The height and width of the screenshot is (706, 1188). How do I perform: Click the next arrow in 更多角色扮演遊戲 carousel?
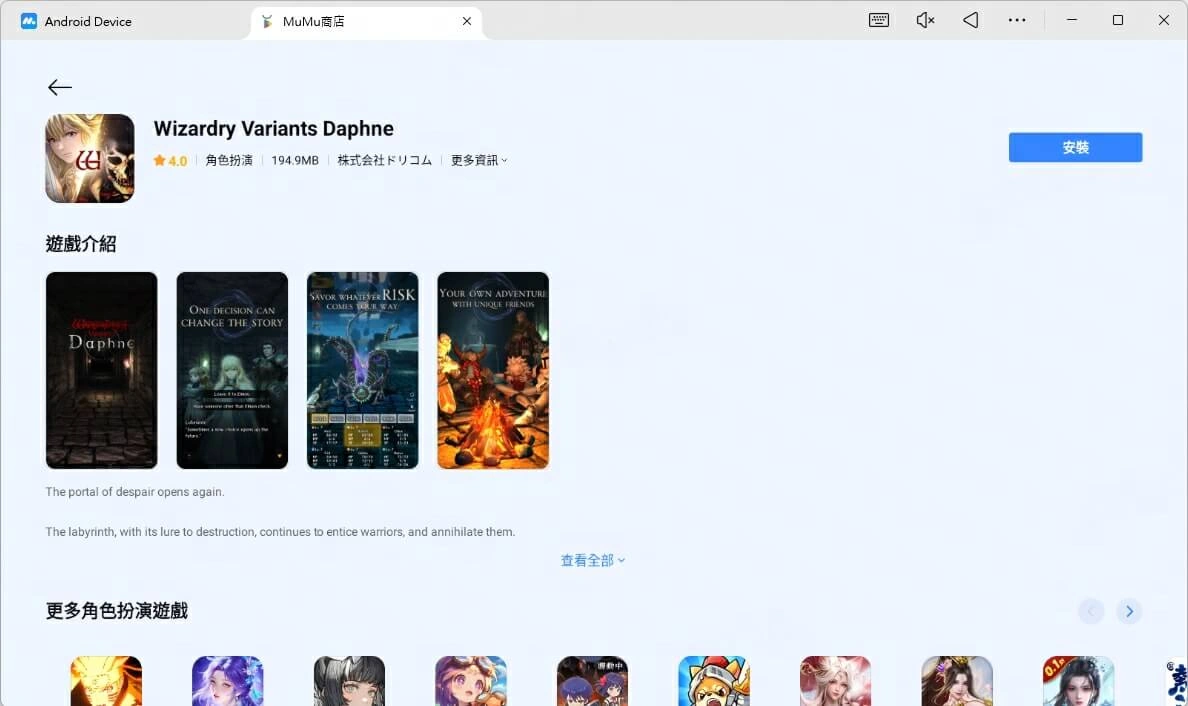pos(1129,611)
